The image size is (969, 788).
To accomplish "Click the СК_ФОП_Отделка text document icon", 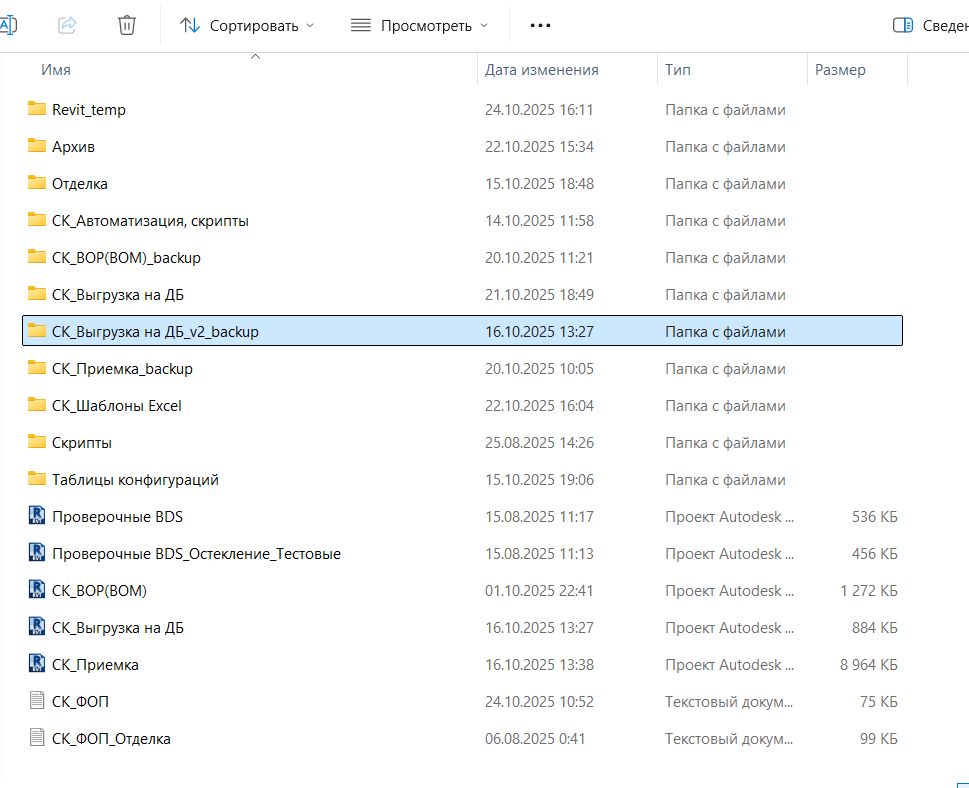I will [37, 737].
